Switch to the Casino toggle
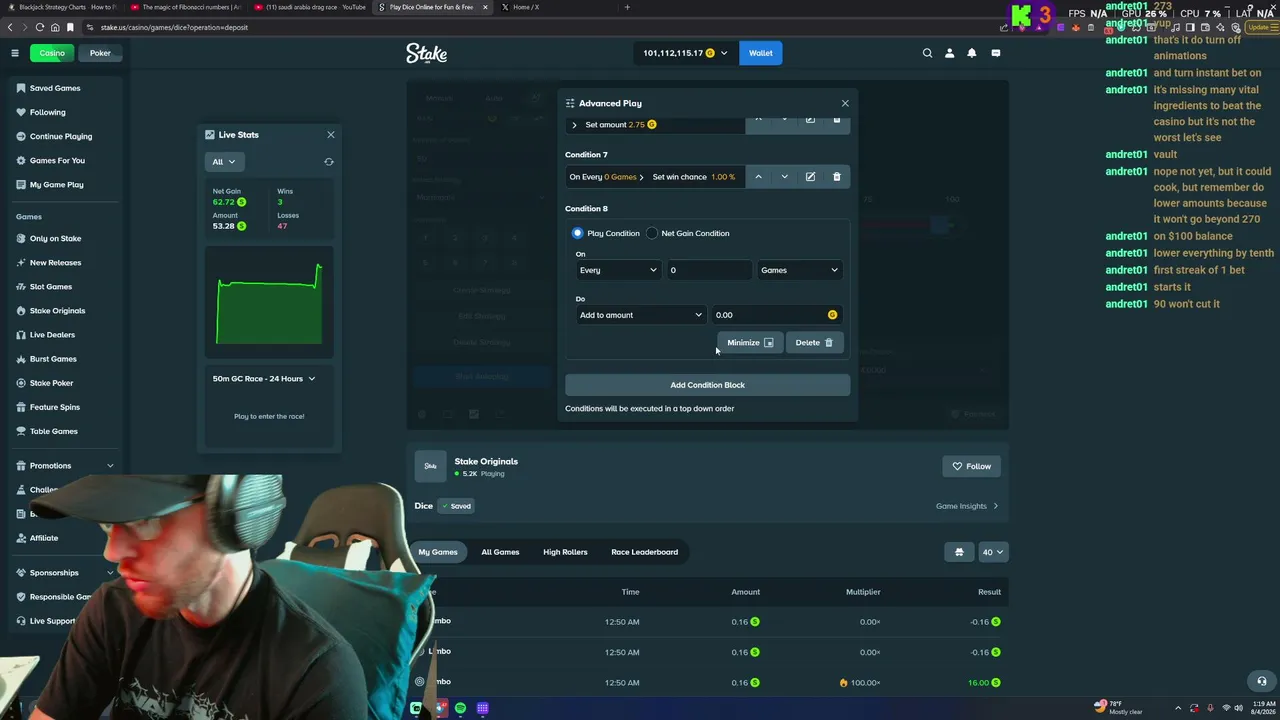 (52, 53)
